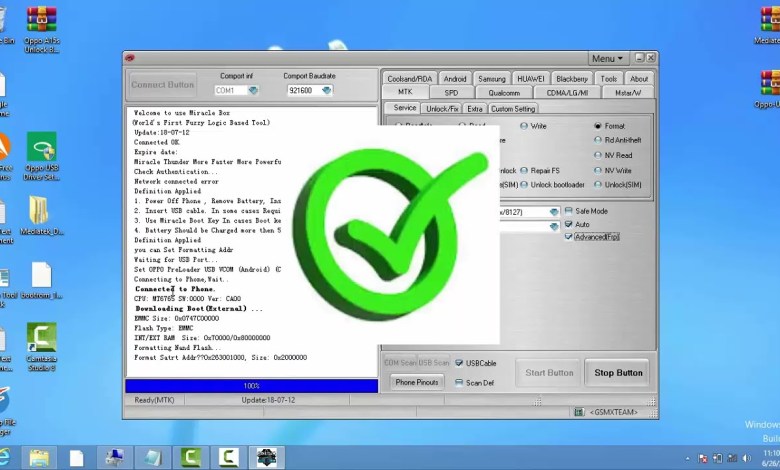Screen dimensions: 780x470
Task: Switch to the Samsung tab
Action: pos(491,79)
